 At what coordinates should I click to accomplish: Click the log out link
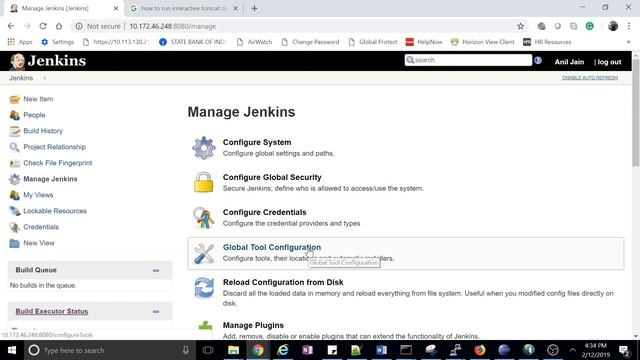coord(609,62)
